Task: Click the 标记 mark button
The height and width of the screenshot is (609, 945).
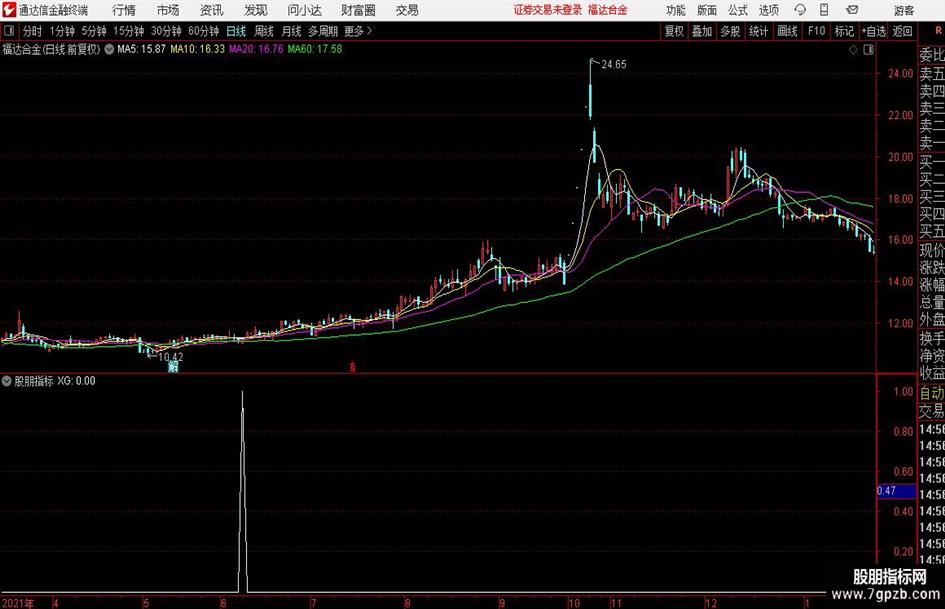Action: coord(844,31)
